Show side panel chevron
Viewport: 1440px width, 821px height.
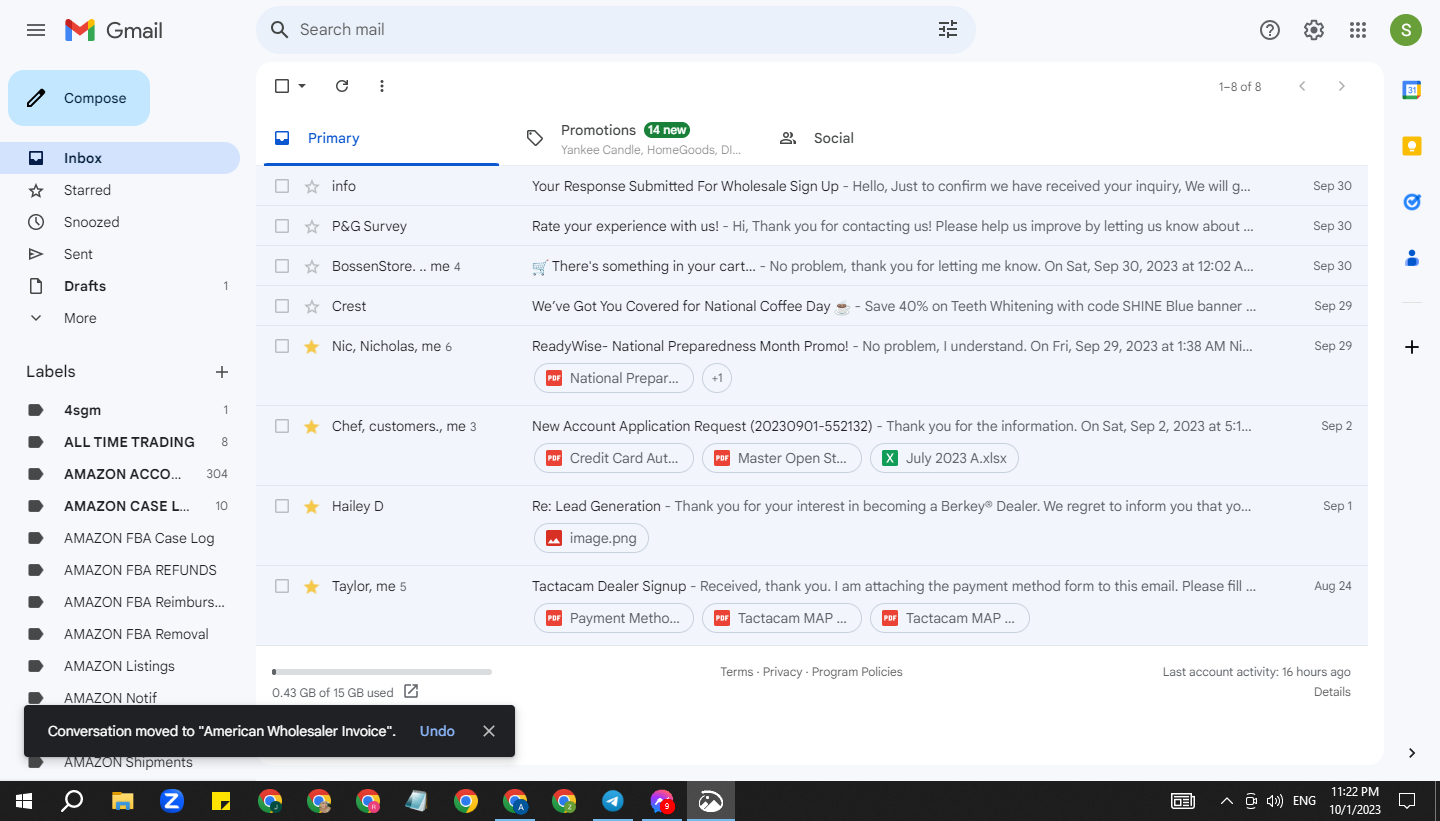[x=1412, y=753]
